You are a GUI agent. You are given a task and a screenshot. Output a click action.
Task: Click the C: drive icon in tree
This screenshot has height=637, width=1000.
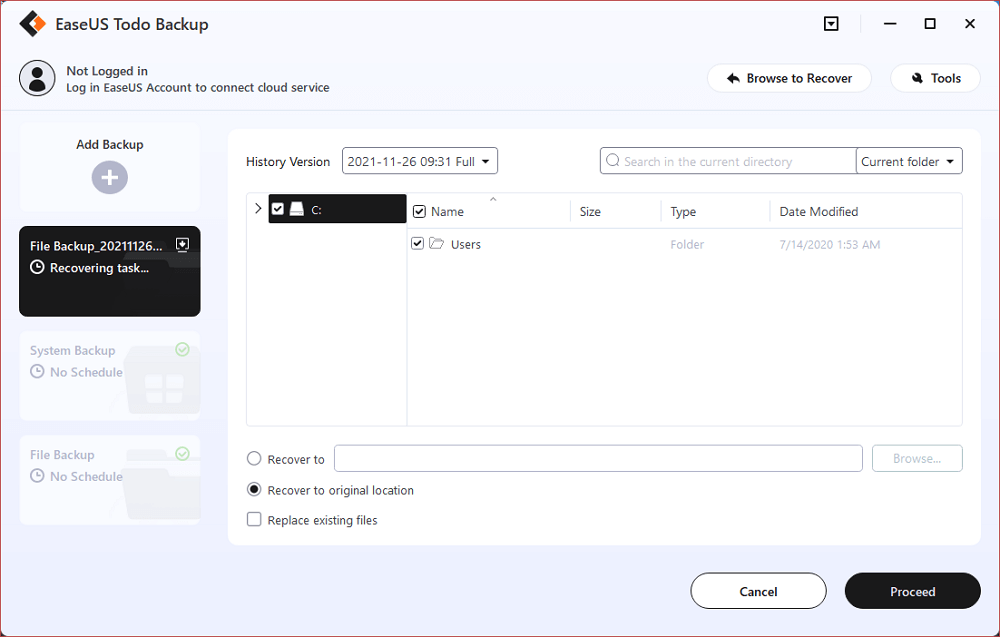(x=297, y=209)
